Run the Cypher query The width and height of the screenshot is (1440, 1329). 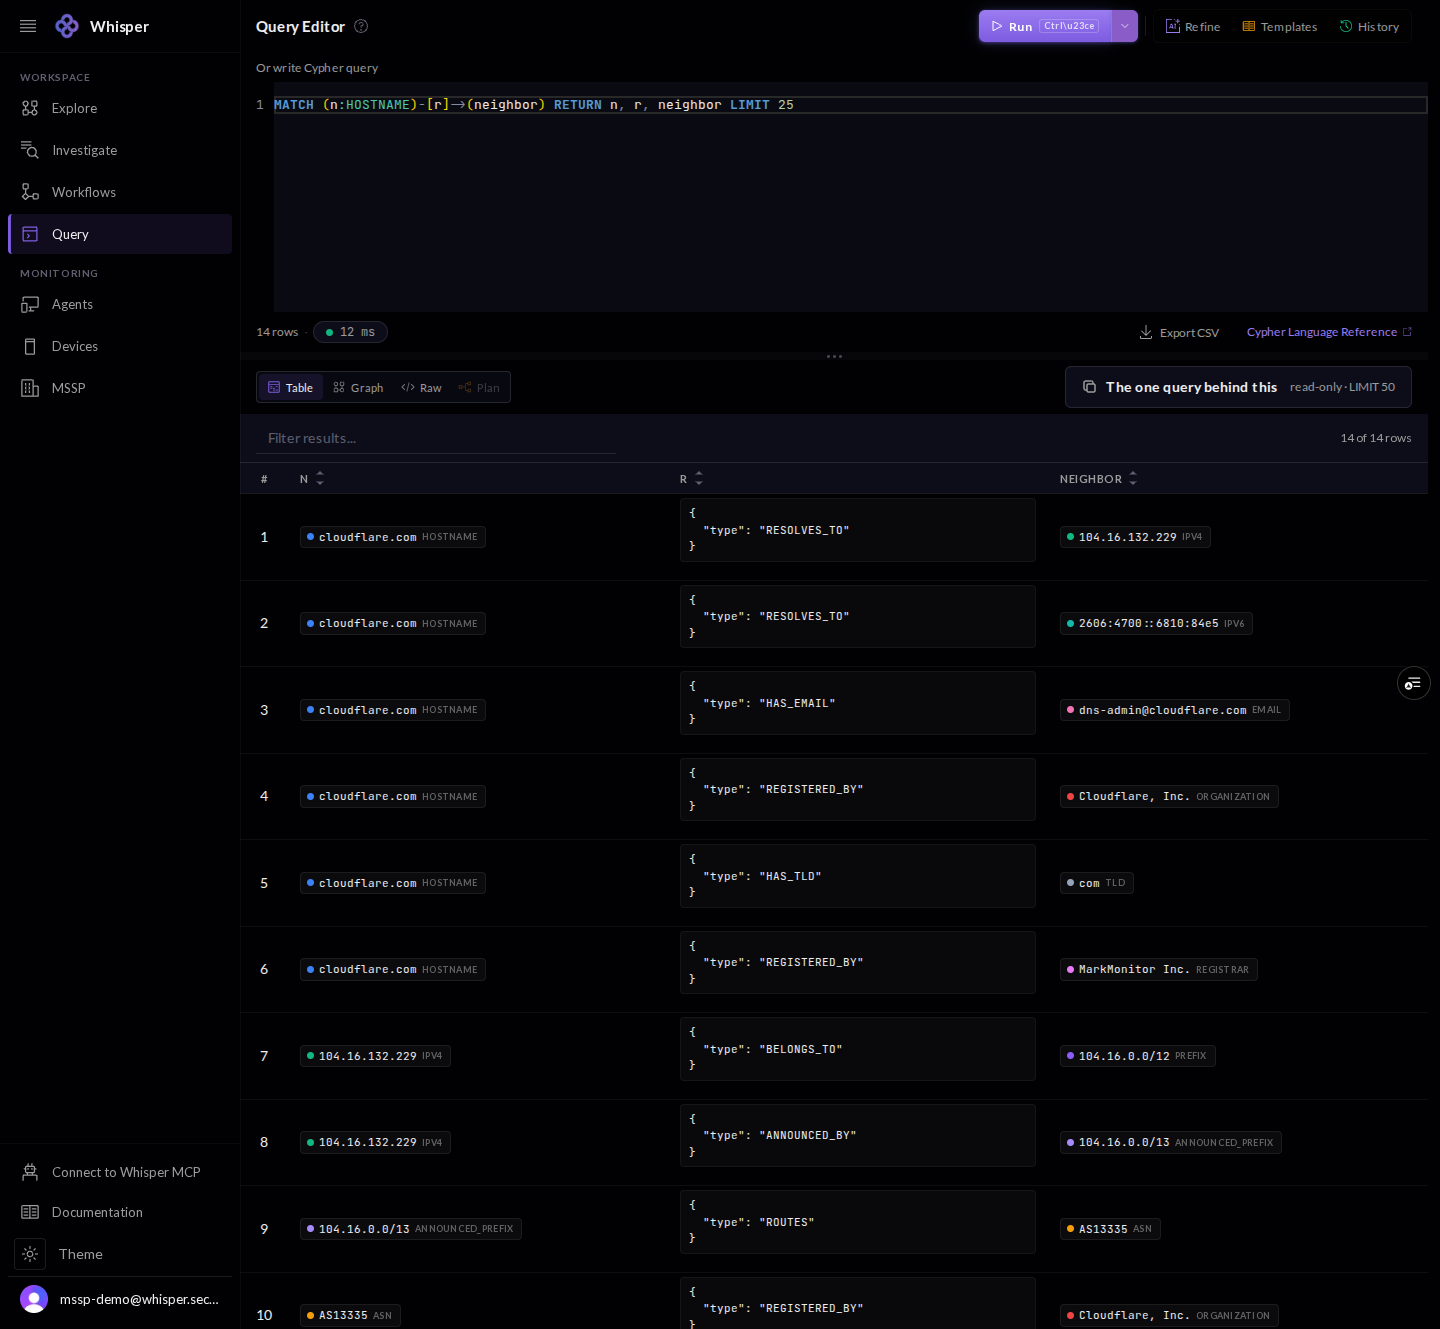pyautogui.click(x=1045, y=26)
